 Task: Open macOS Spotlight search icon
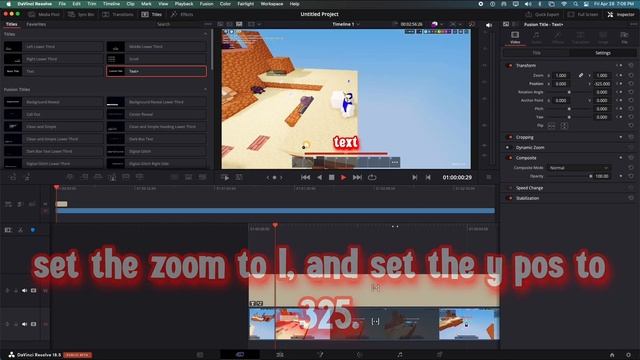575,4
